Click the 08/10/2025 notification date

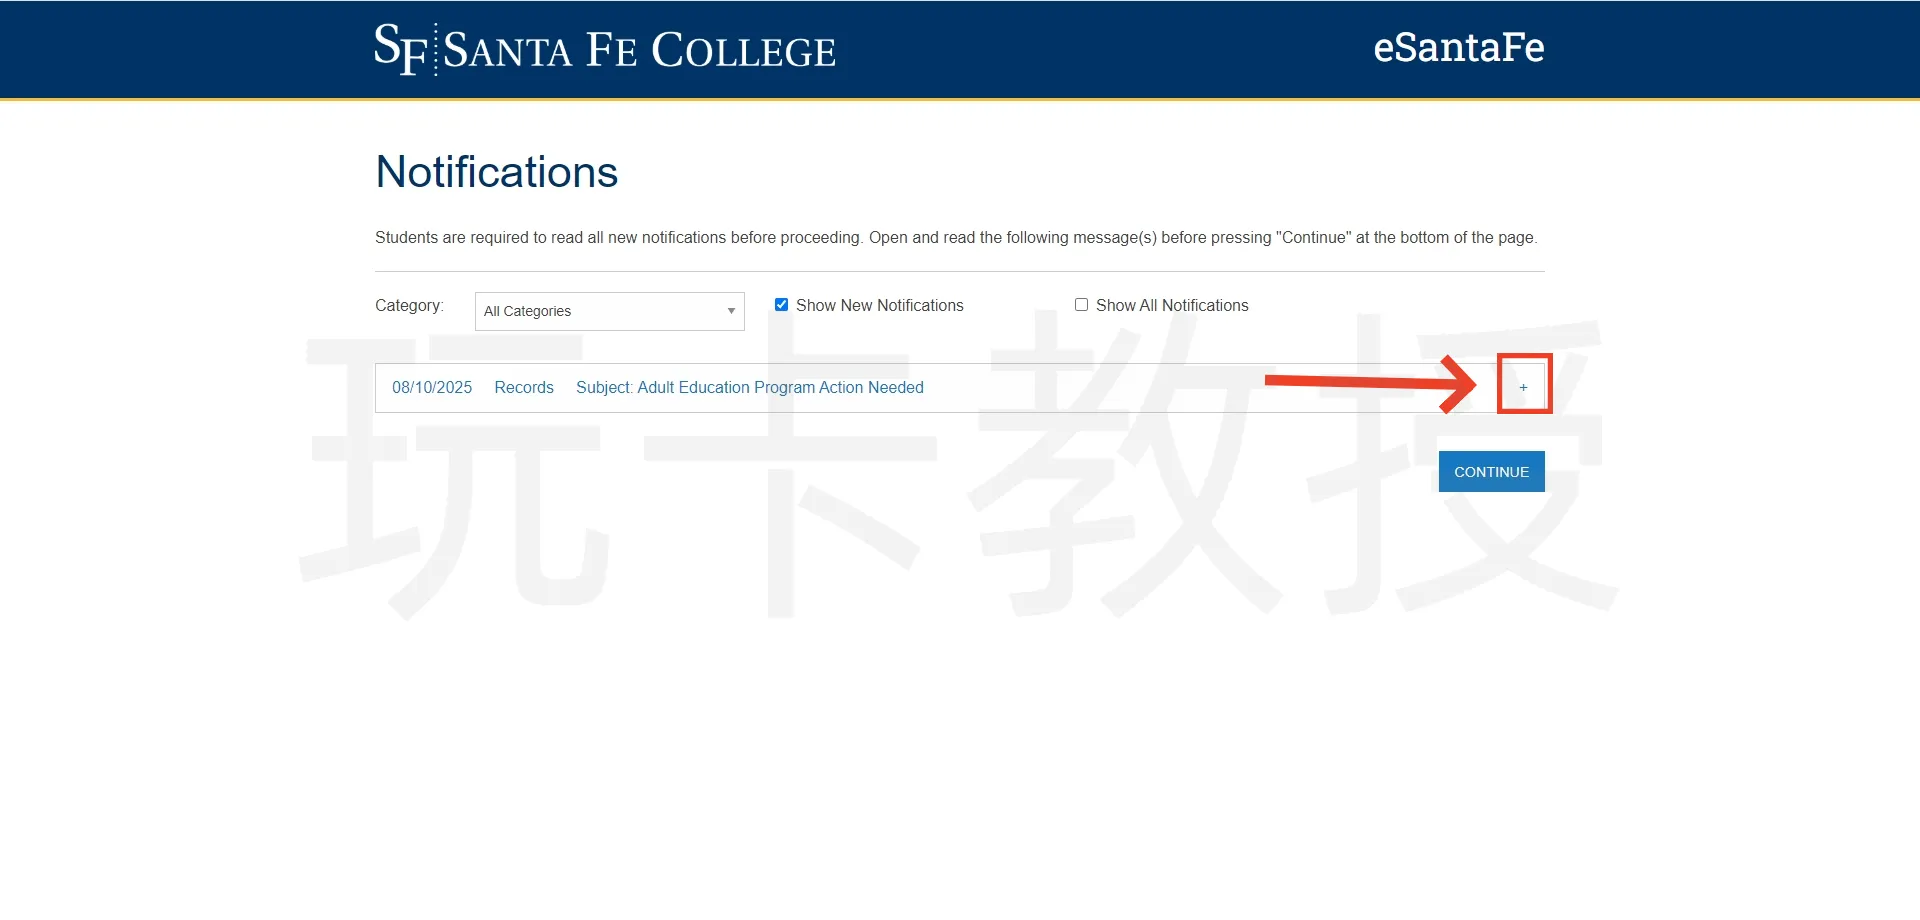[432, 387]
